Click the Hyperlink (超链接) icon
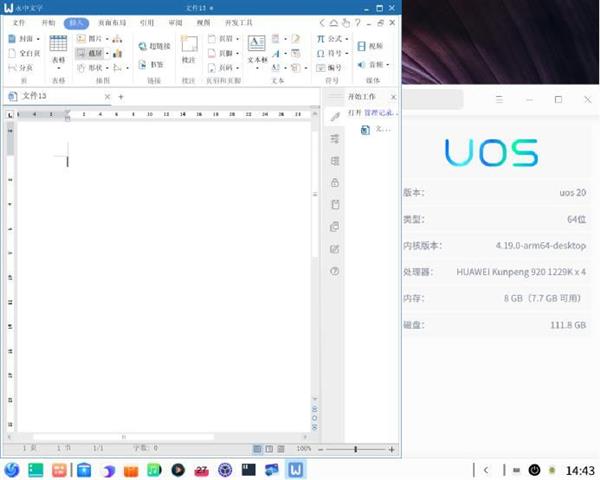Screen dimensions: 600x480 (155, 46)
